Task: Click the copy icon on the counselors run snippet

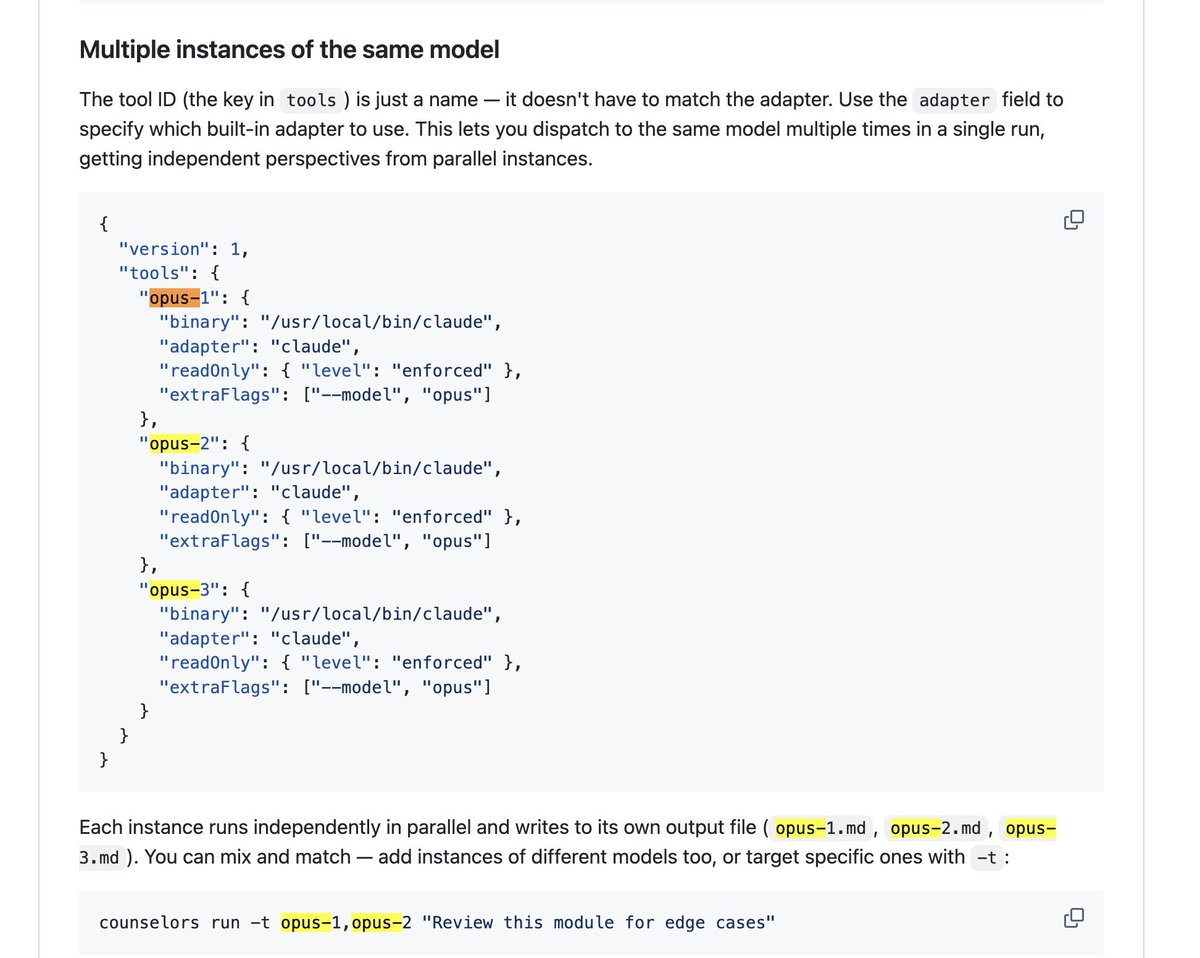Action: pyautogui.click(x=1073, y=917)
